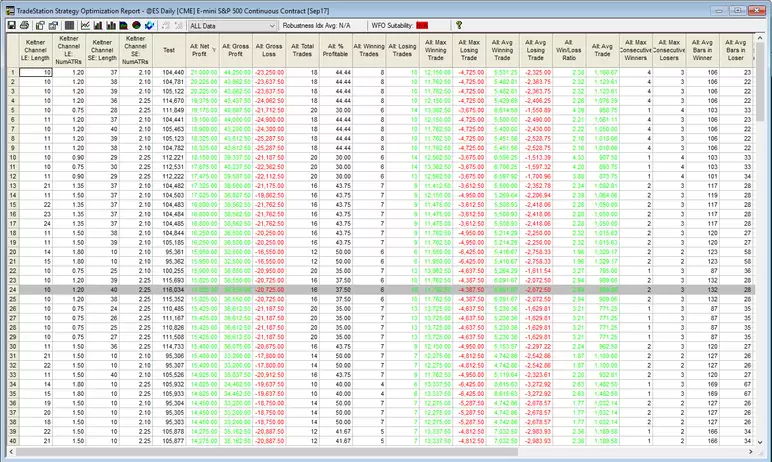Click the Robustness Idx Avg: N/A label
Viewport: 772px width, 462px height.
(x=316, y=26)
